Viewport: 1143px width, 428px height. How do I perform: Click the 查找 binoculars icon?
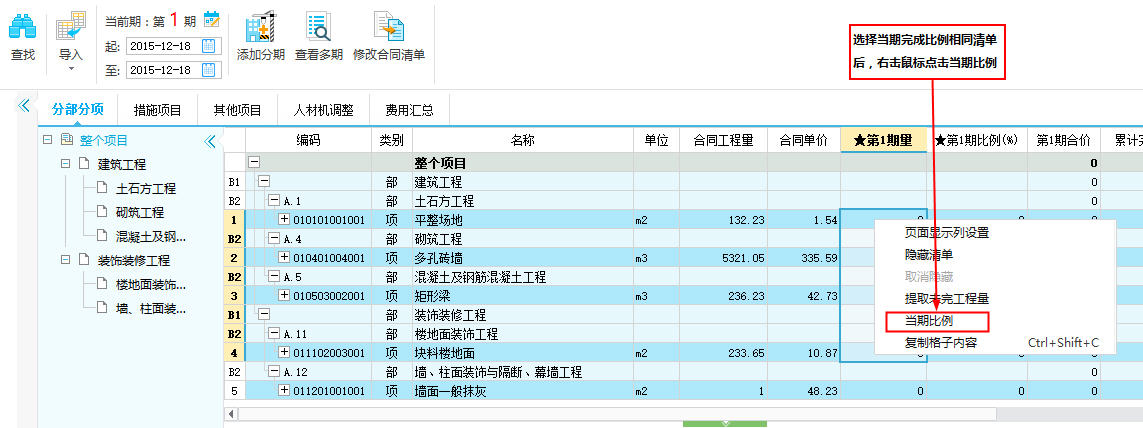click(x=22, y=28)
